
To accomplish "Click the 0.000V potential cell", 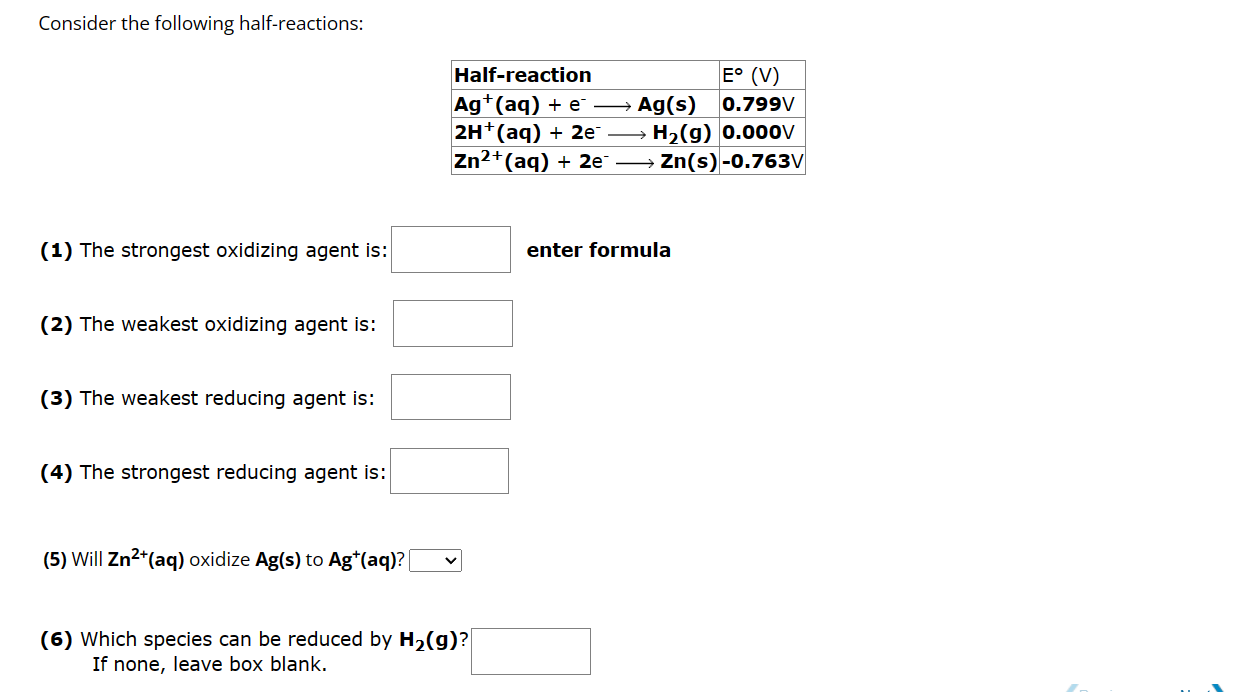I will [x=762, y=132].
